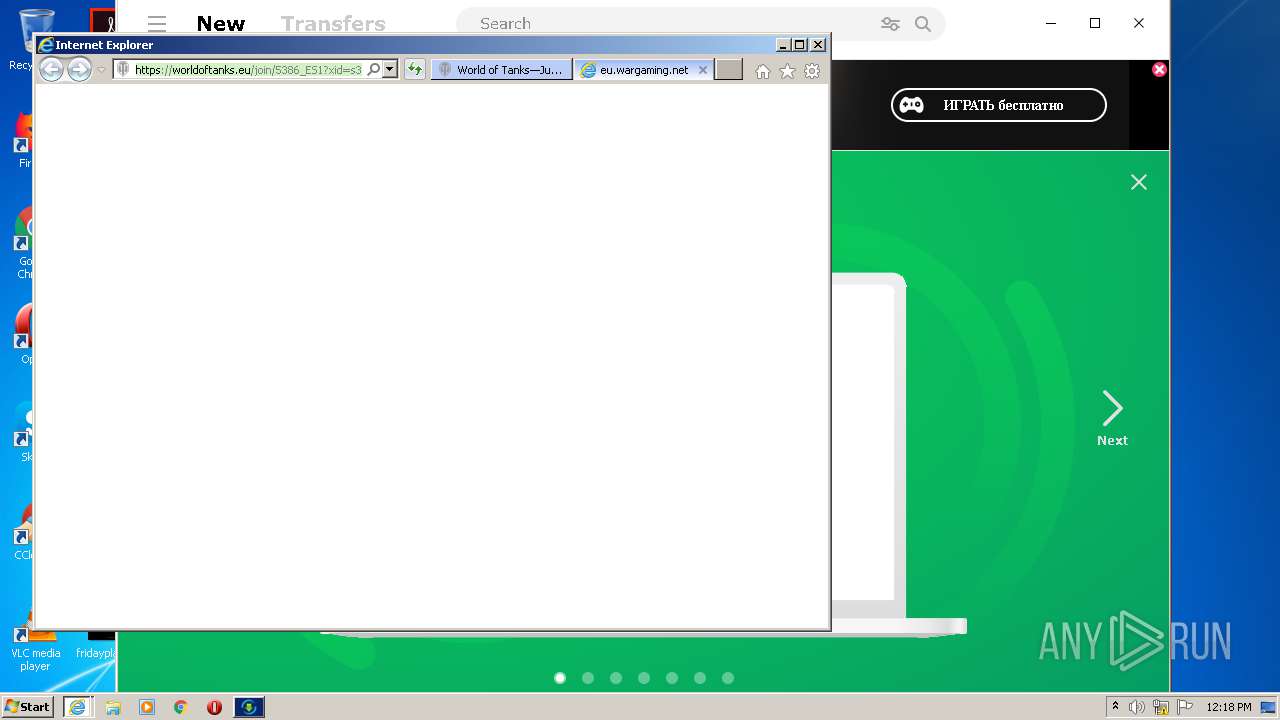1280x720 pixels.
Task: Go back in Internet Explorer
Action: click(51, 69)
